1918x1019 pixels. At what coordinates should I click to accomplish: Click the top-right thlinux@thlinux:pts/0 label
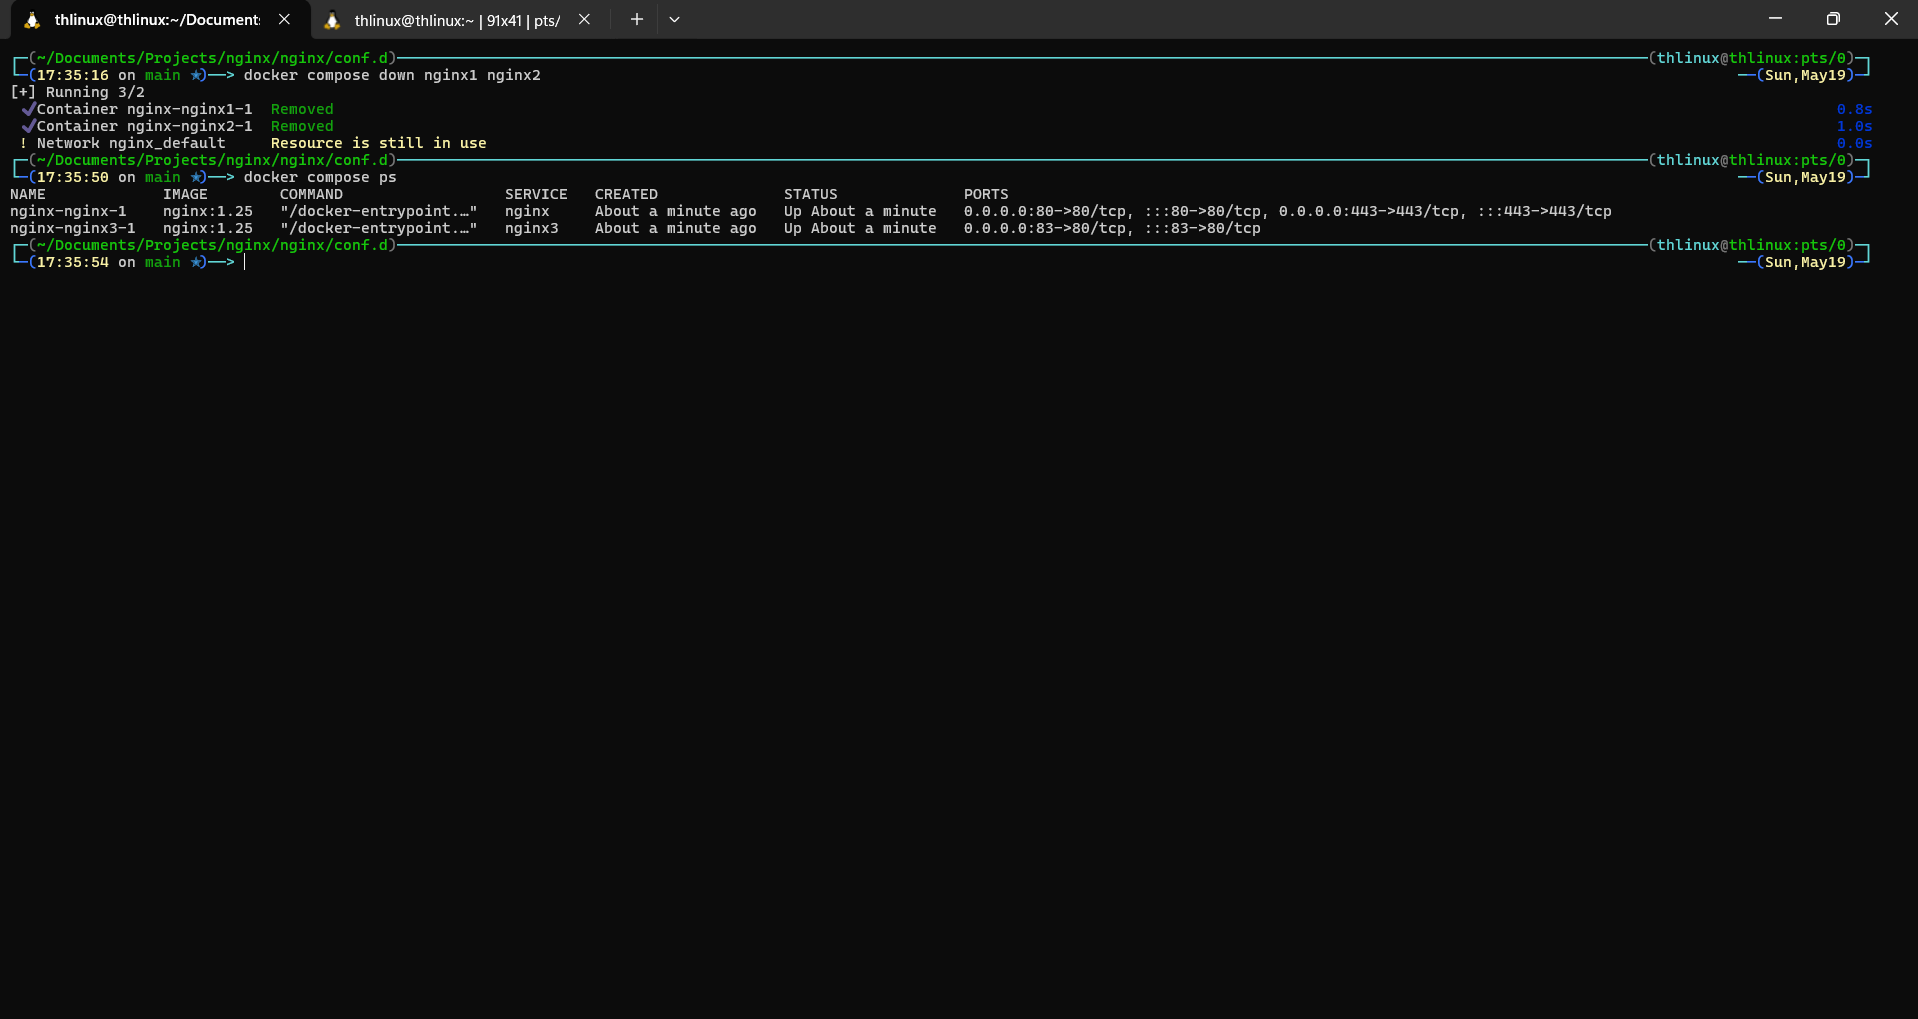point(1751,58)
